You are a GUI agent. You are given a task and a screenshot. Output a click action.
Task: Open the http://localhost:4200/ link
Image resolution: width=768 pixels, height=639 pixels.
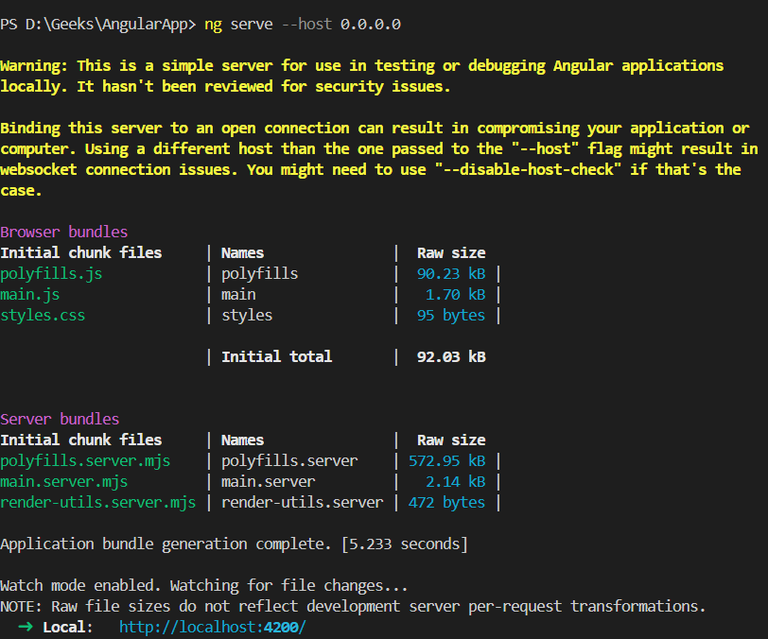click(212, 627)
